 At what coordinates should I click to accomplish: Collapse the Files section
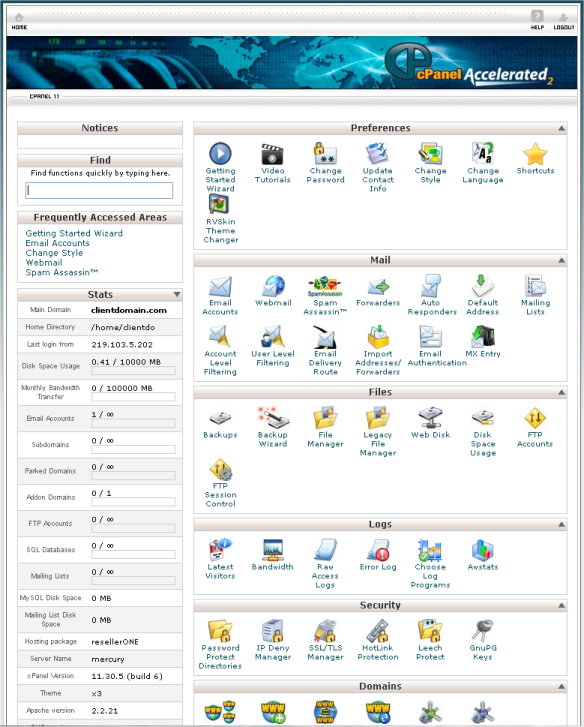(x=561, y=392)
